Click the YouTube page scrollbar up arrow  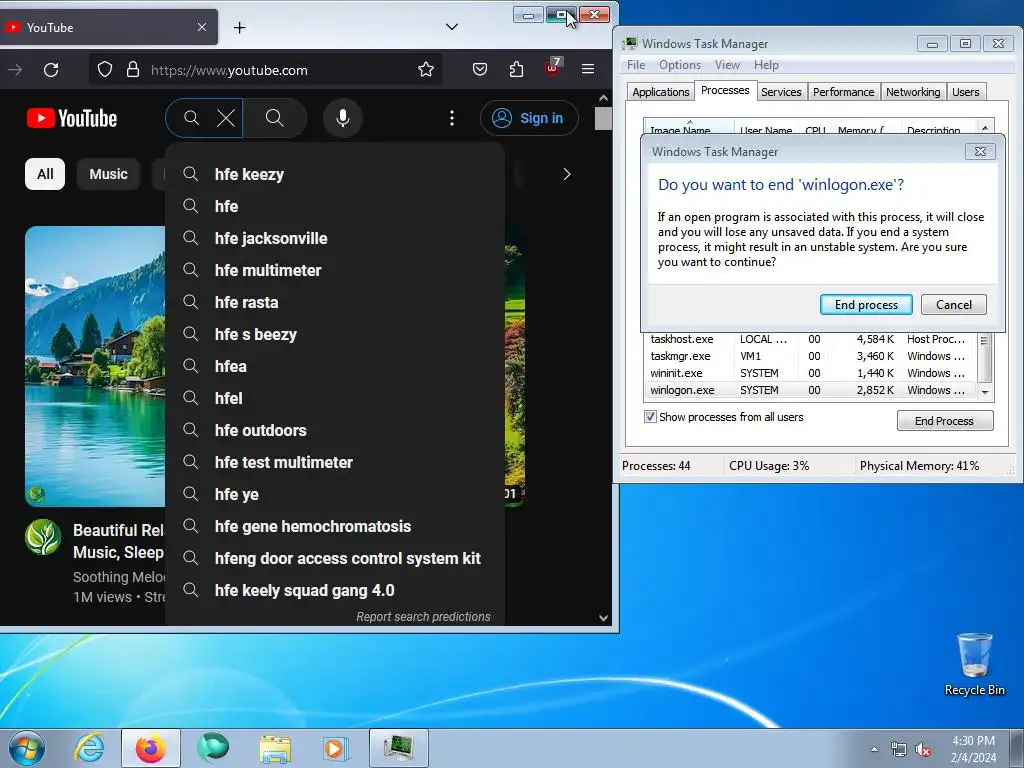[x=603, y=98]
